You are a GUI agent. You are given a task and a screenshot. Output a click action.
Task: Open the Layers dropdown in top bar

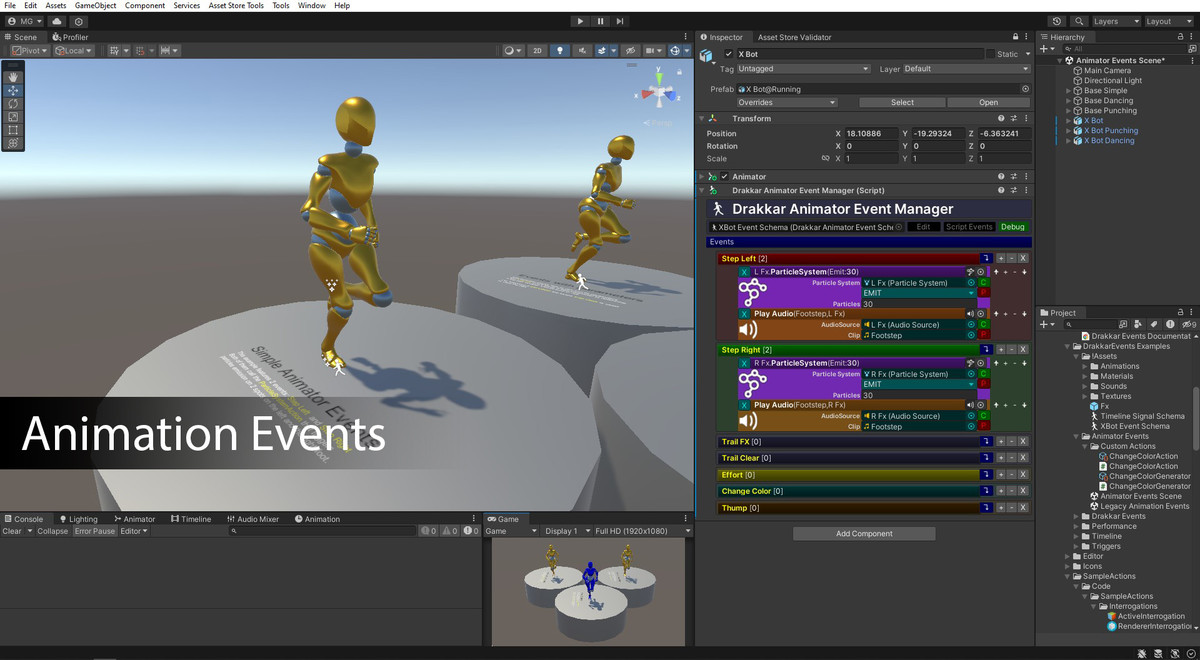coord(1116,21)
